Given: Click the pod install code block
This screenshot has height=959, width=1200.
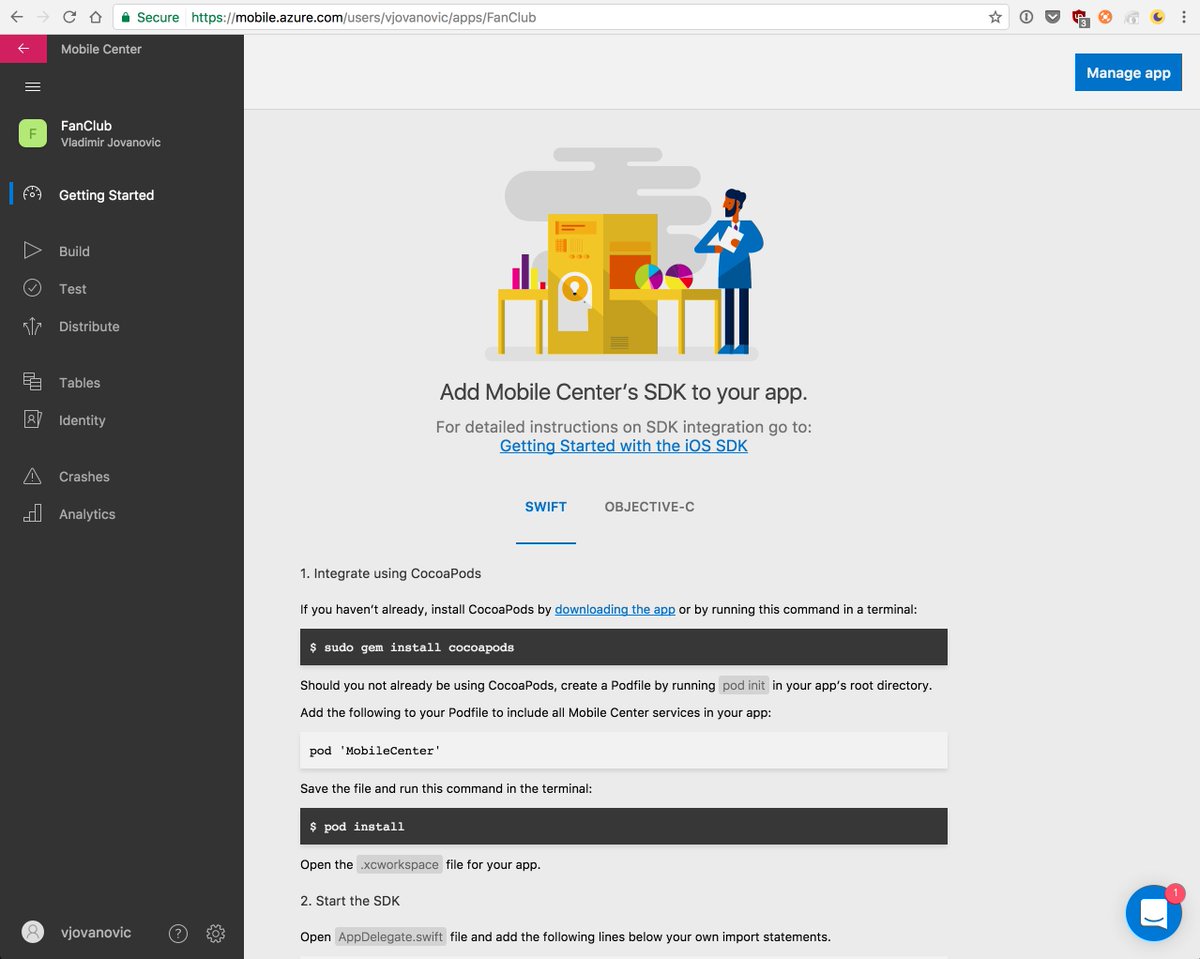Looking at the screenshot, I should tap(623, 827).
